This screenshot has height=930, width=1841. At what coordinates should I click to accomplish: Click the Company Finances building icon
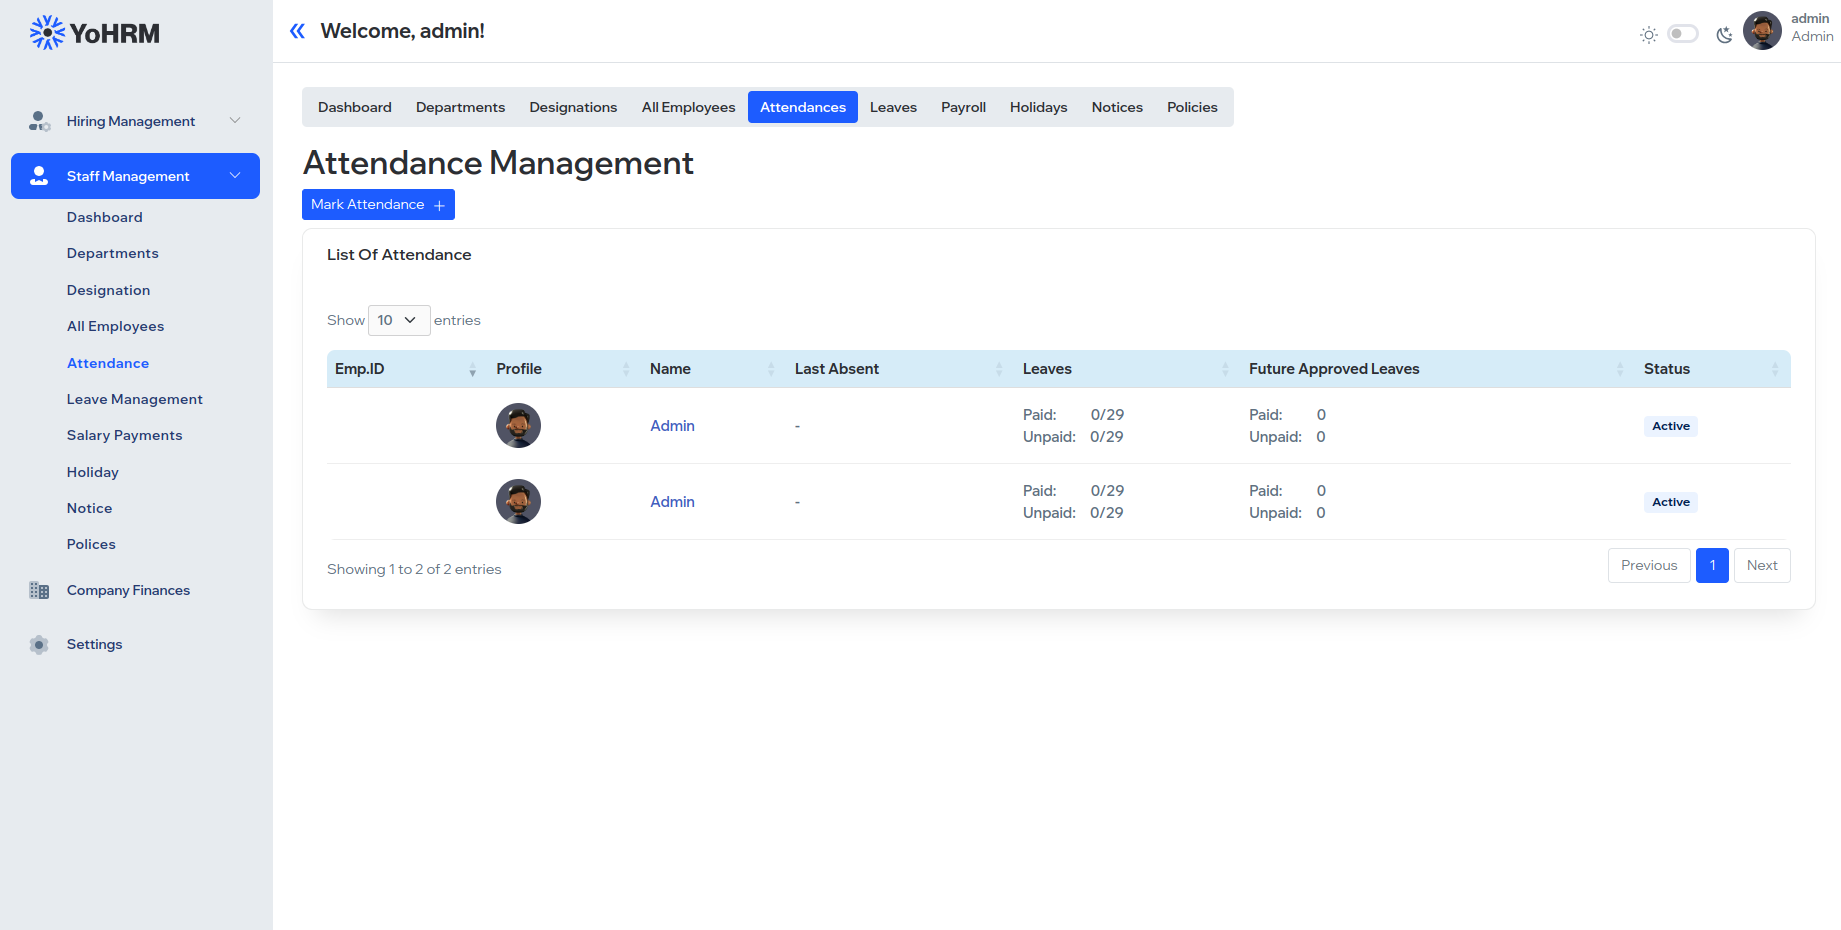coord(39,590)
